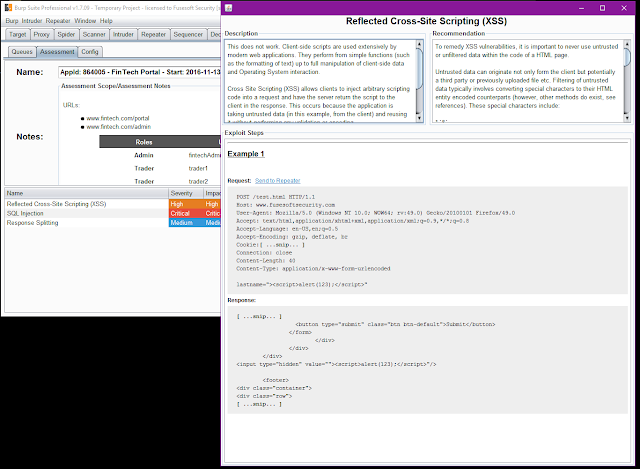Minimize the Reflected XSS dialog window
The image size is (640, 469).
581,8
